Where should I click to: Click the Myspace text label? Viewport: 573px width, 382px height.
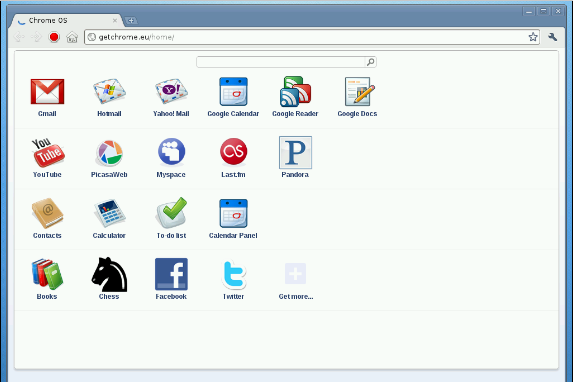click(171, 175)
